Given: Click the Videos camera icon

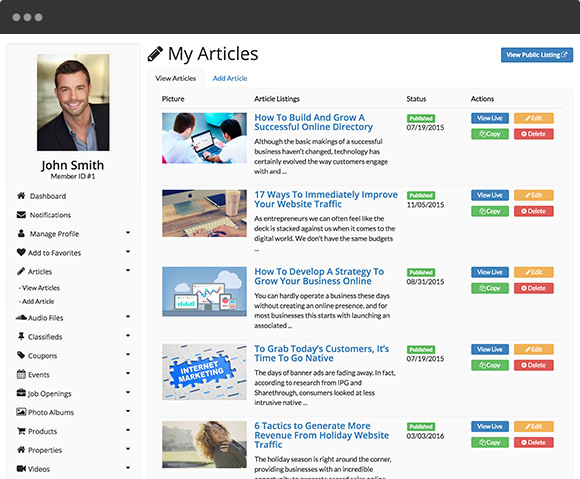Looking at the screenshot, I should [21, 469].
